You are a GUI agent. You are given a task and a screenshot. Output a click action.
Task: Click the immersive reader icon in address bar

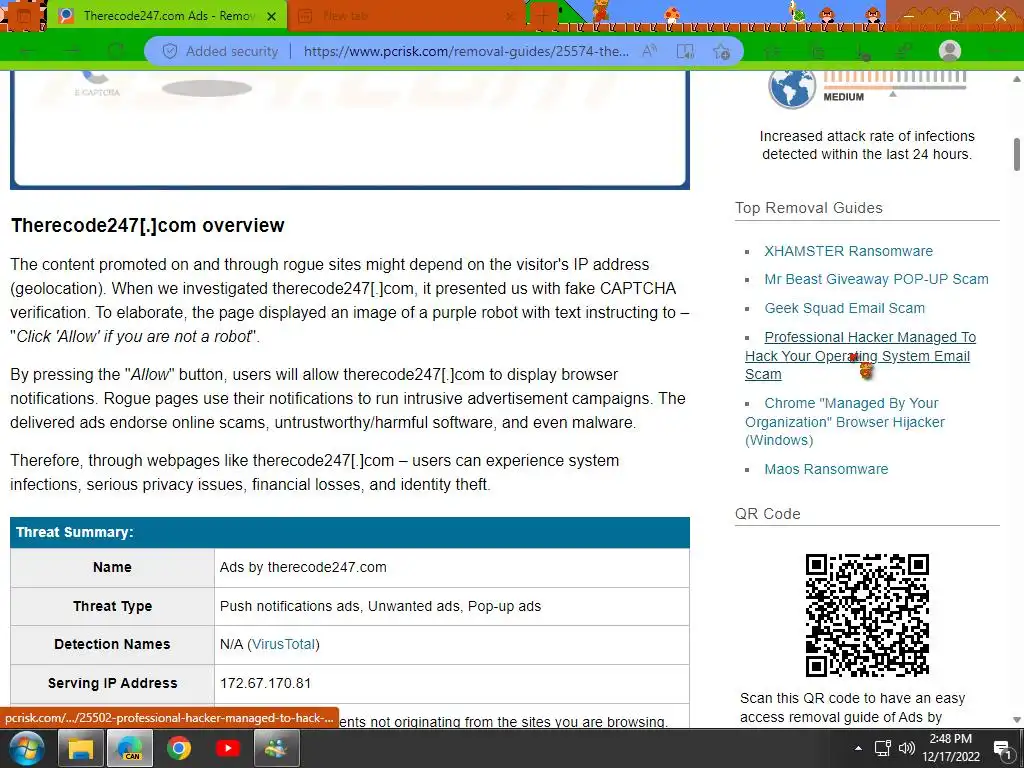click(x=685, y=52)
